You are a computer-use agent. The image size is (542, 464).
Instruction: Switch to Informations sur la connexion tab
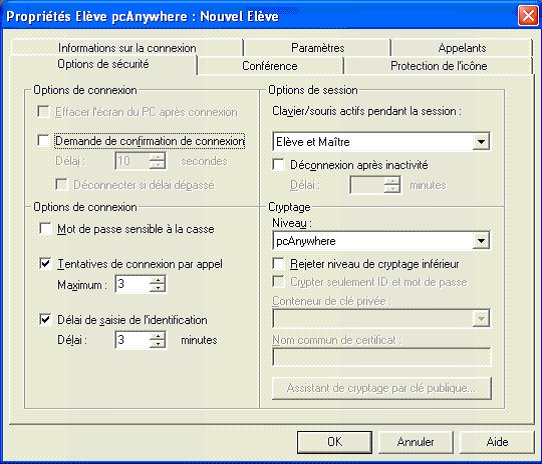click(x=127, y=48)
